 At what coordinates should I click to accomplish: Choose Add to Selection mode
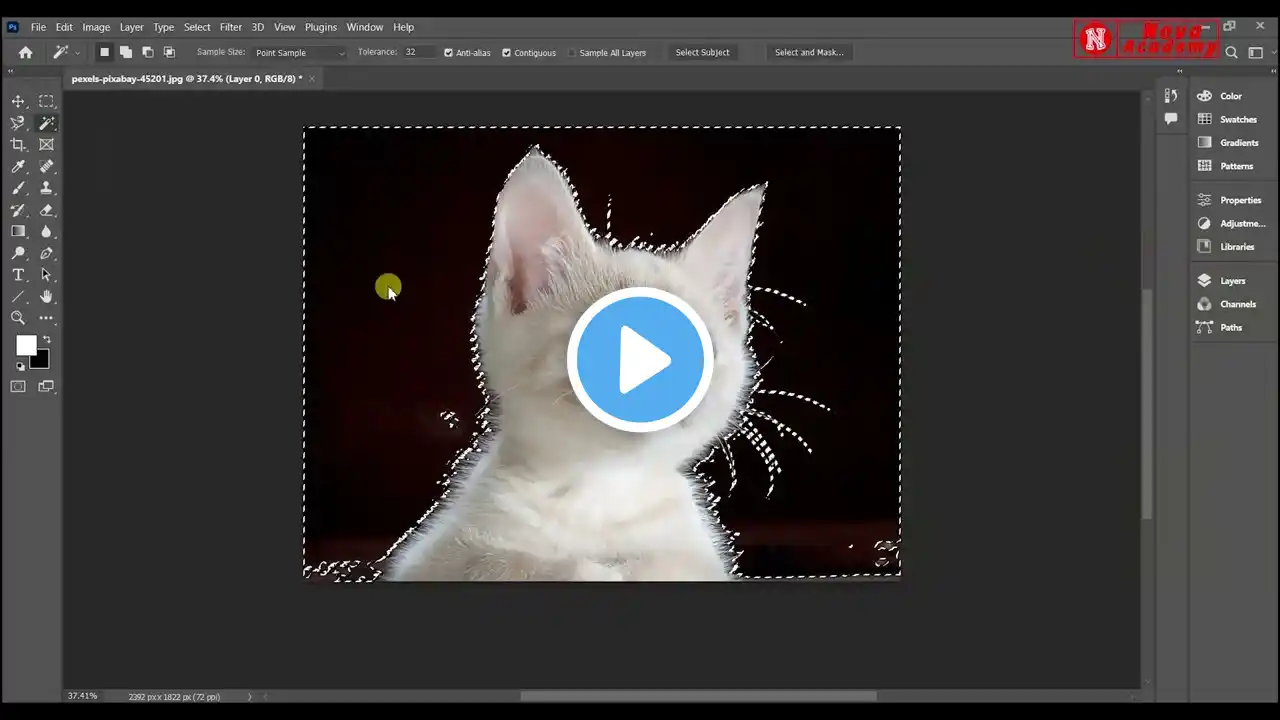pos(126,52)
